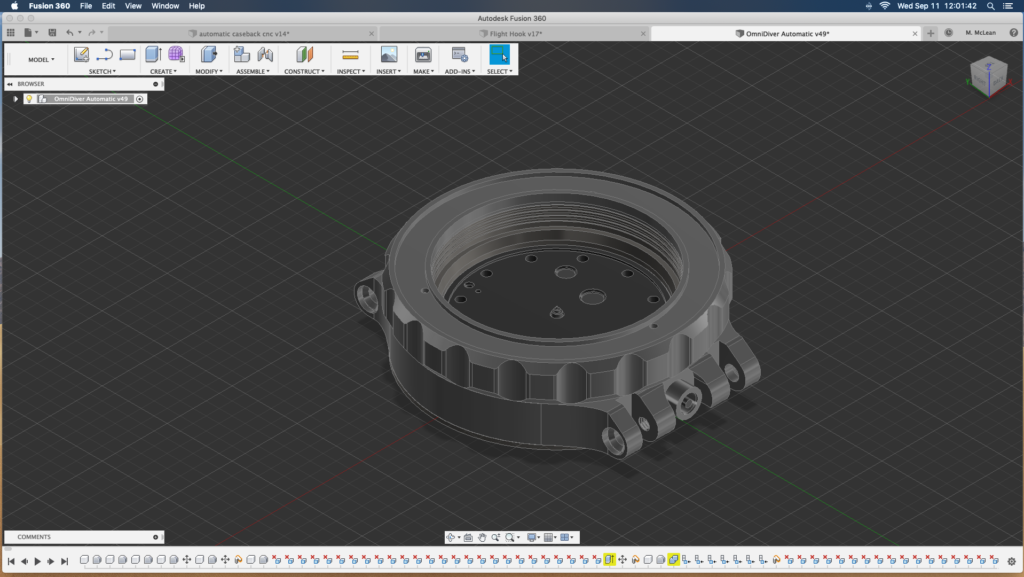1024x577 pixels.
Task: Click the Scripts and Add-Ins icon
Action: (x=460, y=54)
